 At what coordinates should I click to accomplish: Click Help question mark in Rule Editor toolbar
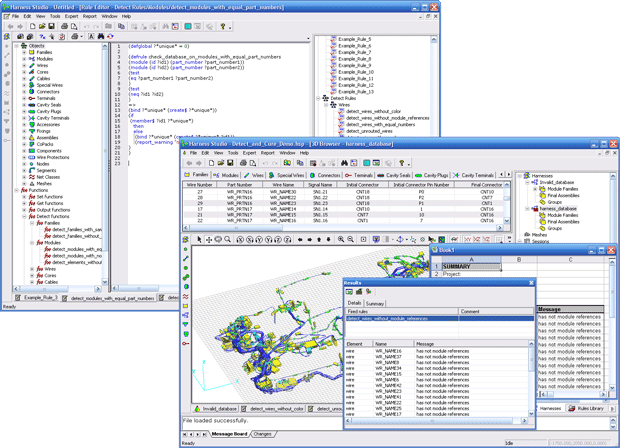point(223,26)
